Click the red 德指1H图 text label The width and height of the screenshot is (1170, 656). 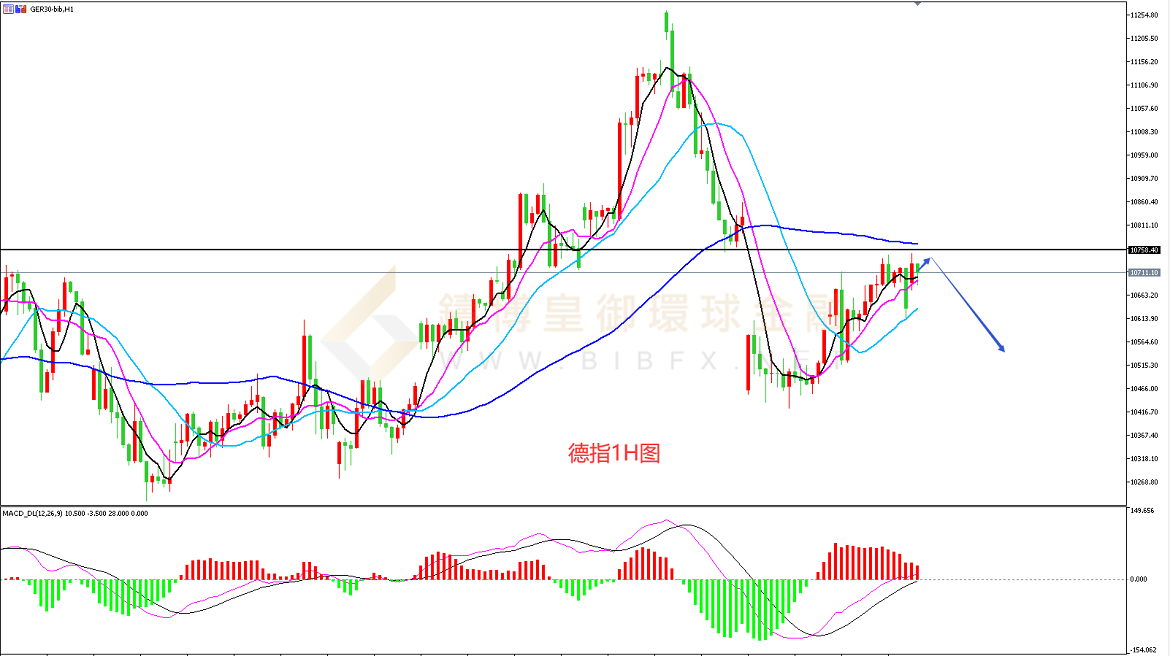[x=614, y=453]
